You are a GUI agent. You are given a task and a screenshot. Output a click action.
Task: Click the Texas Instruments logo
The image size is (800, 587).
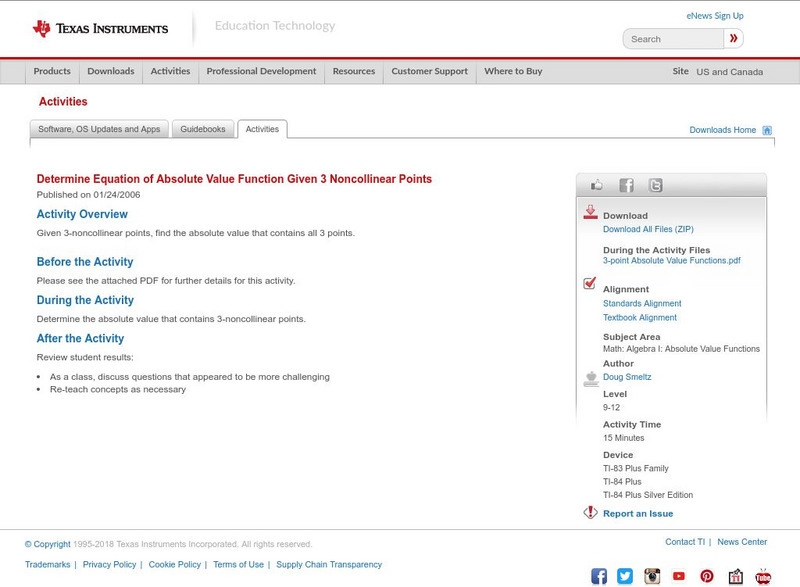[x=100, y=29]
